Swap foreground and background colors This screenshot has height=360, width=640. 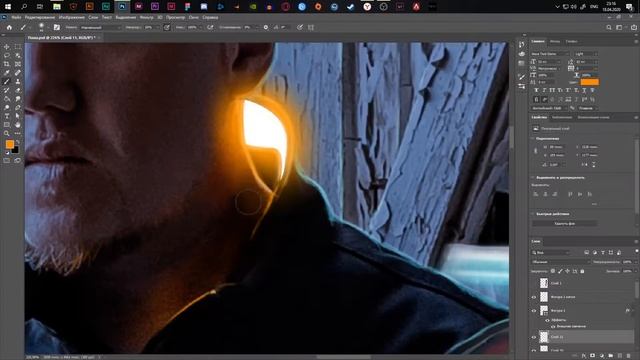coord(17,142)
